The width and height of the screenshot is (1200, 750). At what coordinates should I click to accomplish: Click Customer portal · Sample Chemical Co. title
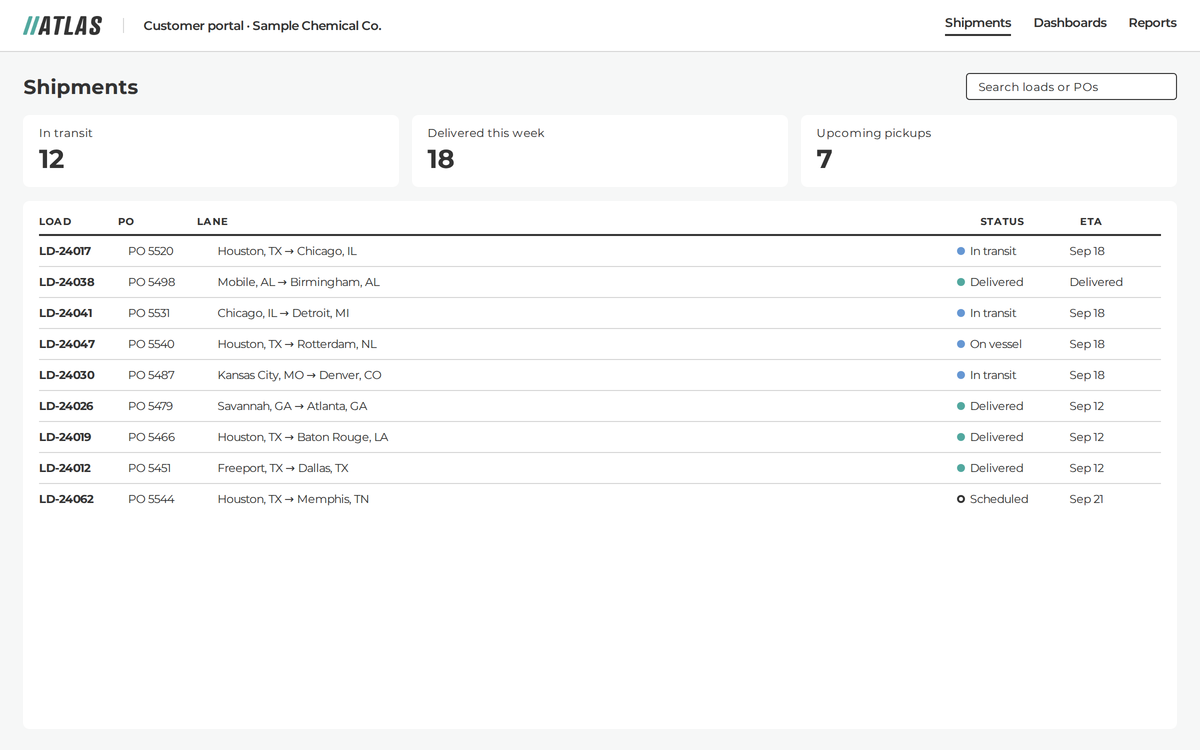pos(262,26)
